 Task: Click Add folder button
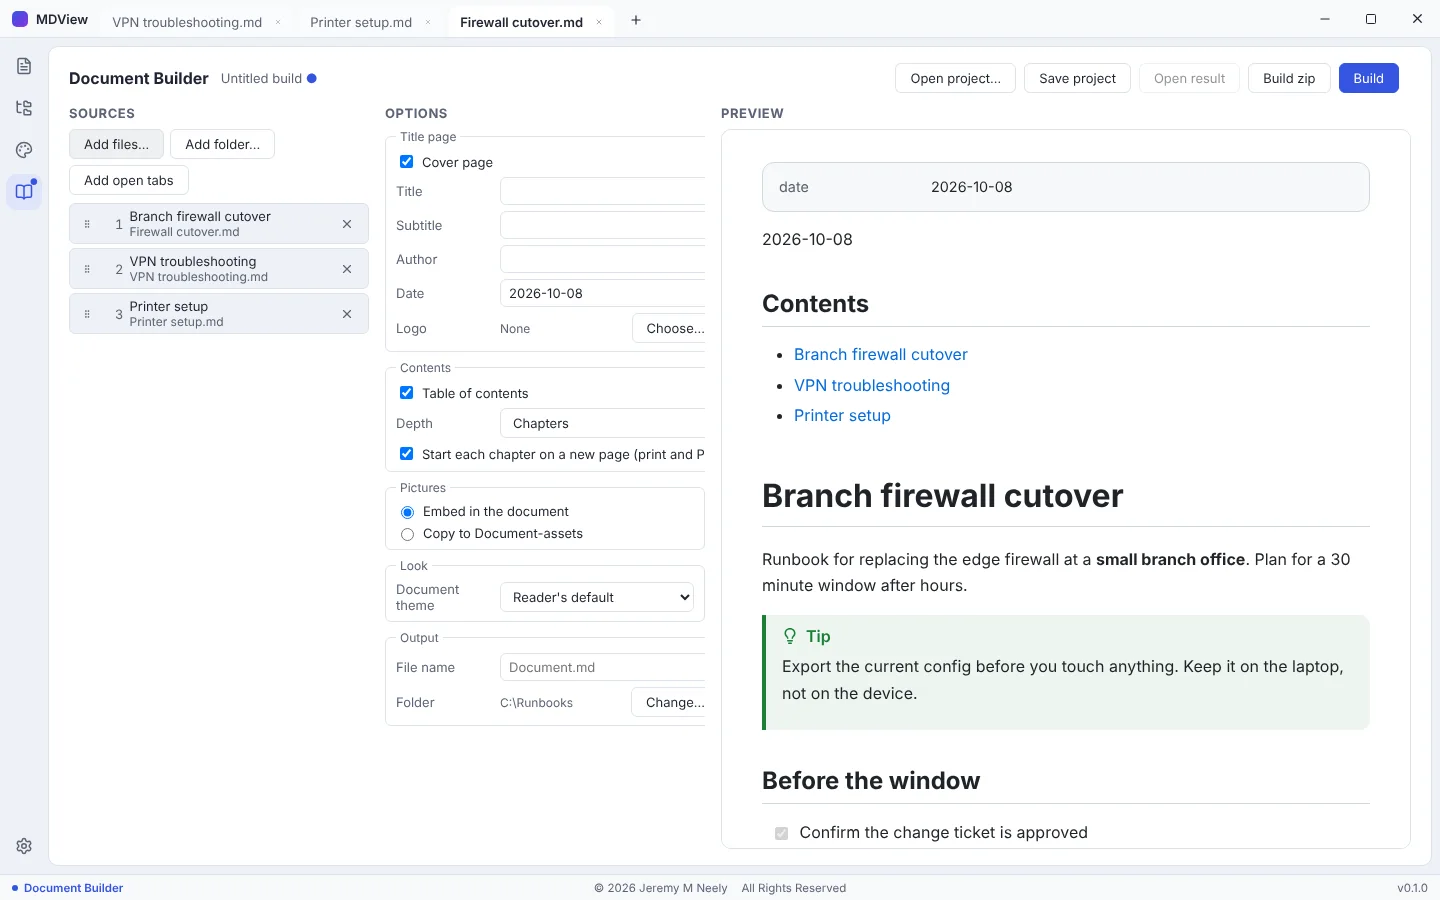222,144
